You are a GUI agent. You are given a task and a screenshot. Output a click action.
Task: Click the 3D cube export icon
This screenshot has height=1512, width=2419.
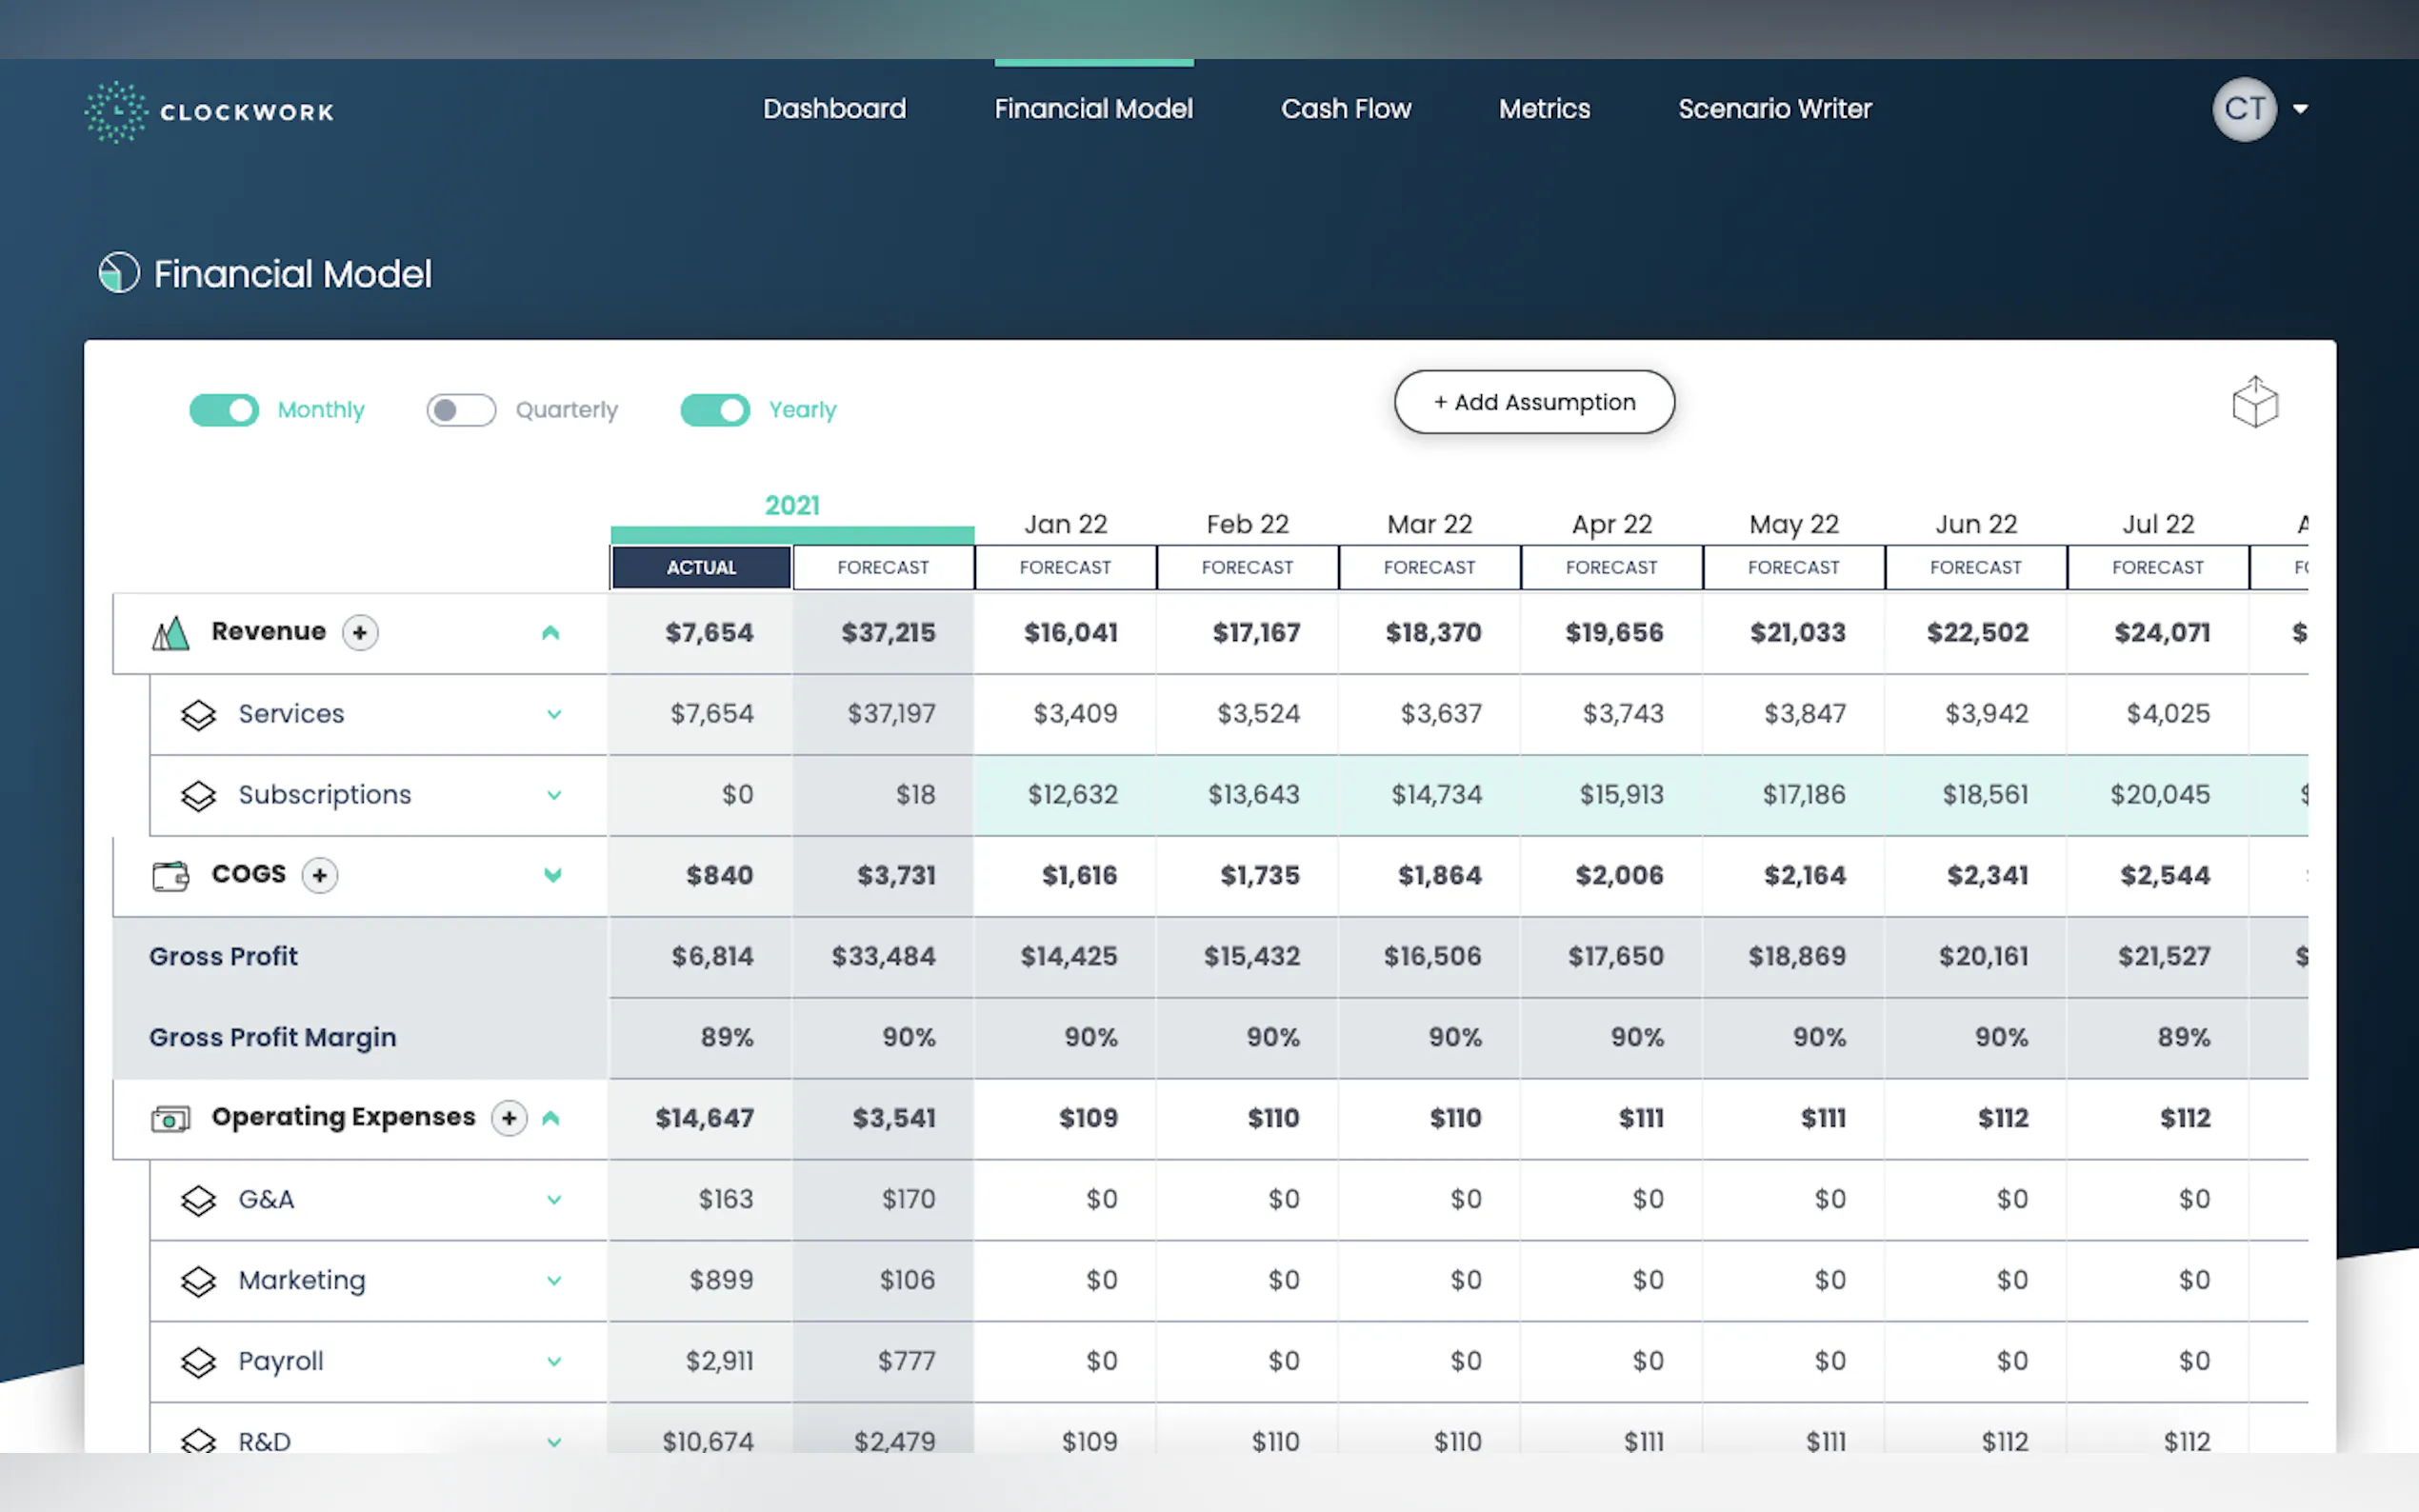click(2254, 402)
